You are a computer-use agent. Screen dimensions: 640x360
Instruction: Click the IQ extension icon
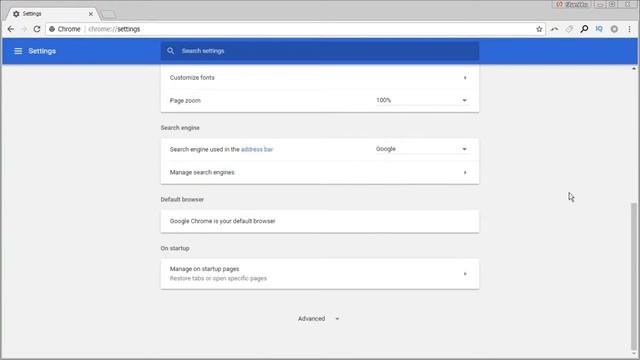599,29
